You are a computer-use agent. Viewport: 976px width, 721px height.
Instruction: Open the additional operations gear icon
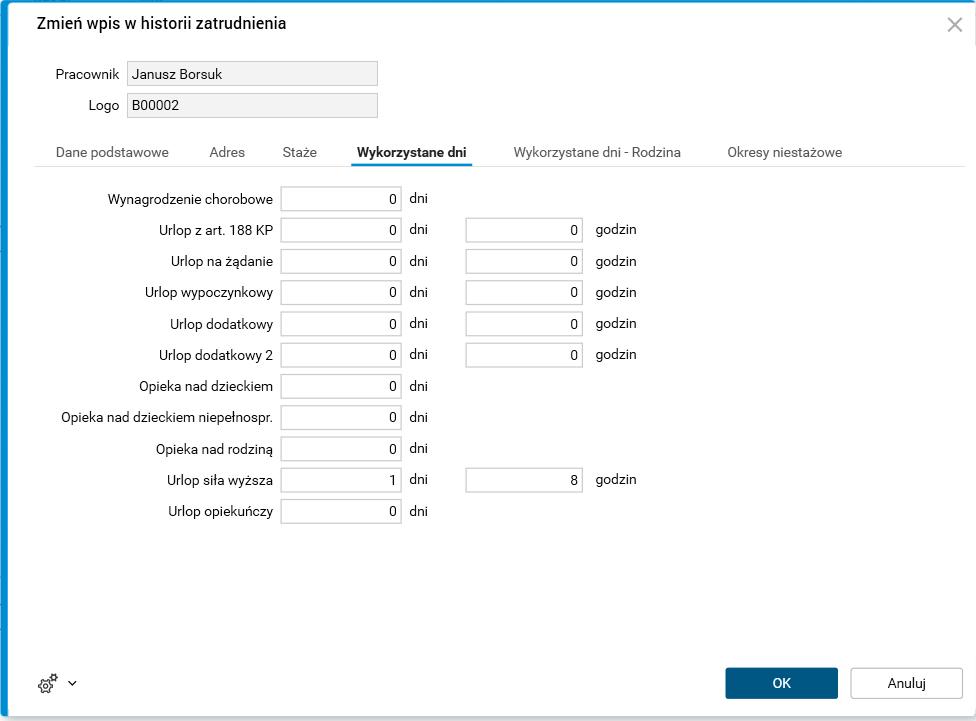[46, 683]
